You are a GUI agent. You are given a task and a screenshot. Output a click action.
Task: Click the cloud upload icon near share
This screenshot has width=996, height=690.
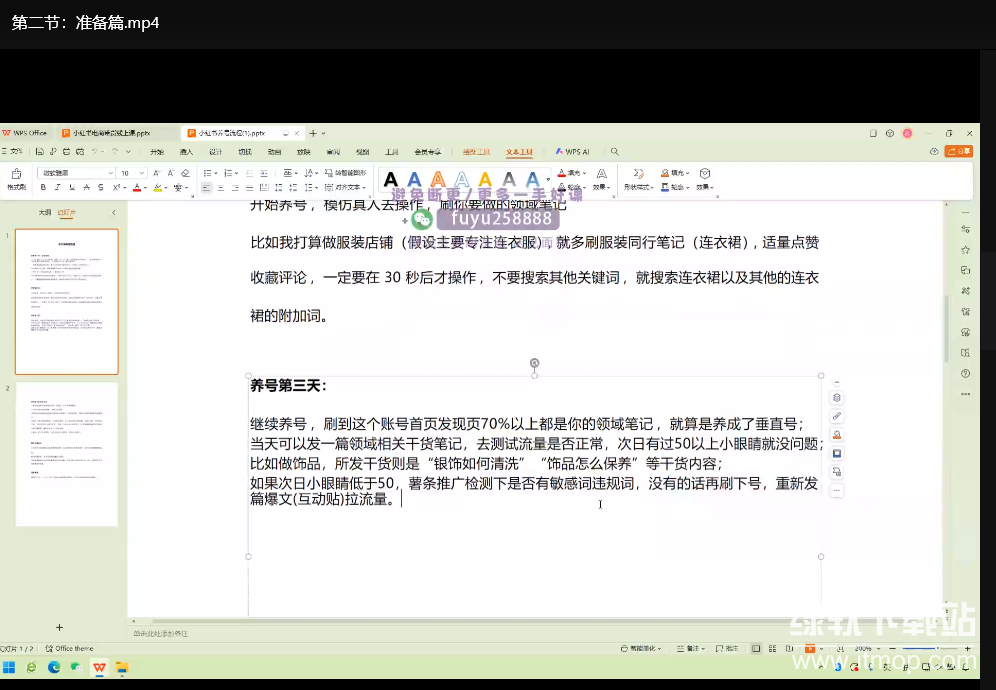[x=934, y=152]
